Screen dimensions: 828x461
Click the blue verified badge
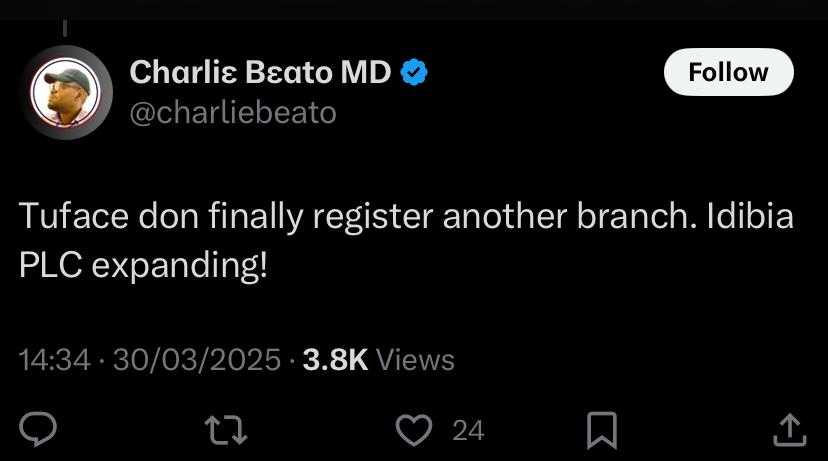click(x=415, y=73)
